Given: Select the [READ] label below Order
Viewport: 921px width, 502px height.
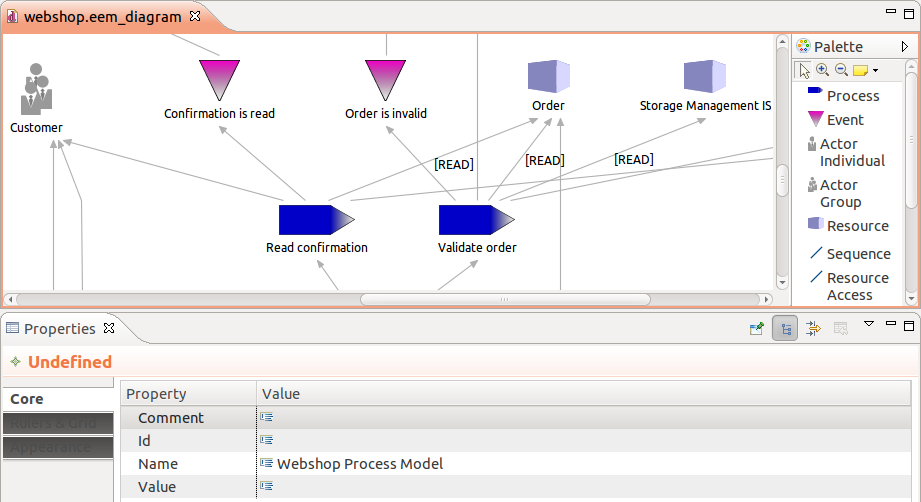Looking at the screenshot, I should click(544, 160).
